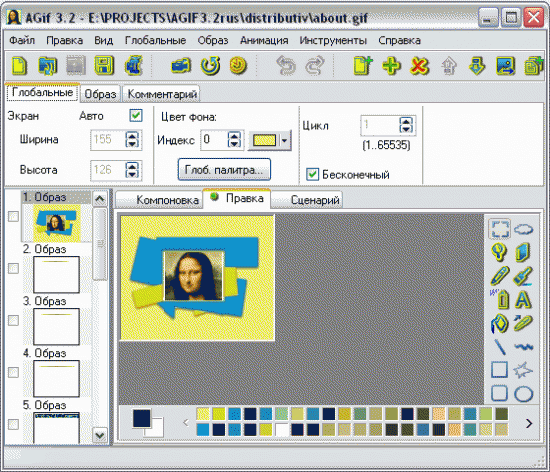This screenshot has width=550, height=472.
Task: Open the Анимация menu
Action: coord(264,40)
